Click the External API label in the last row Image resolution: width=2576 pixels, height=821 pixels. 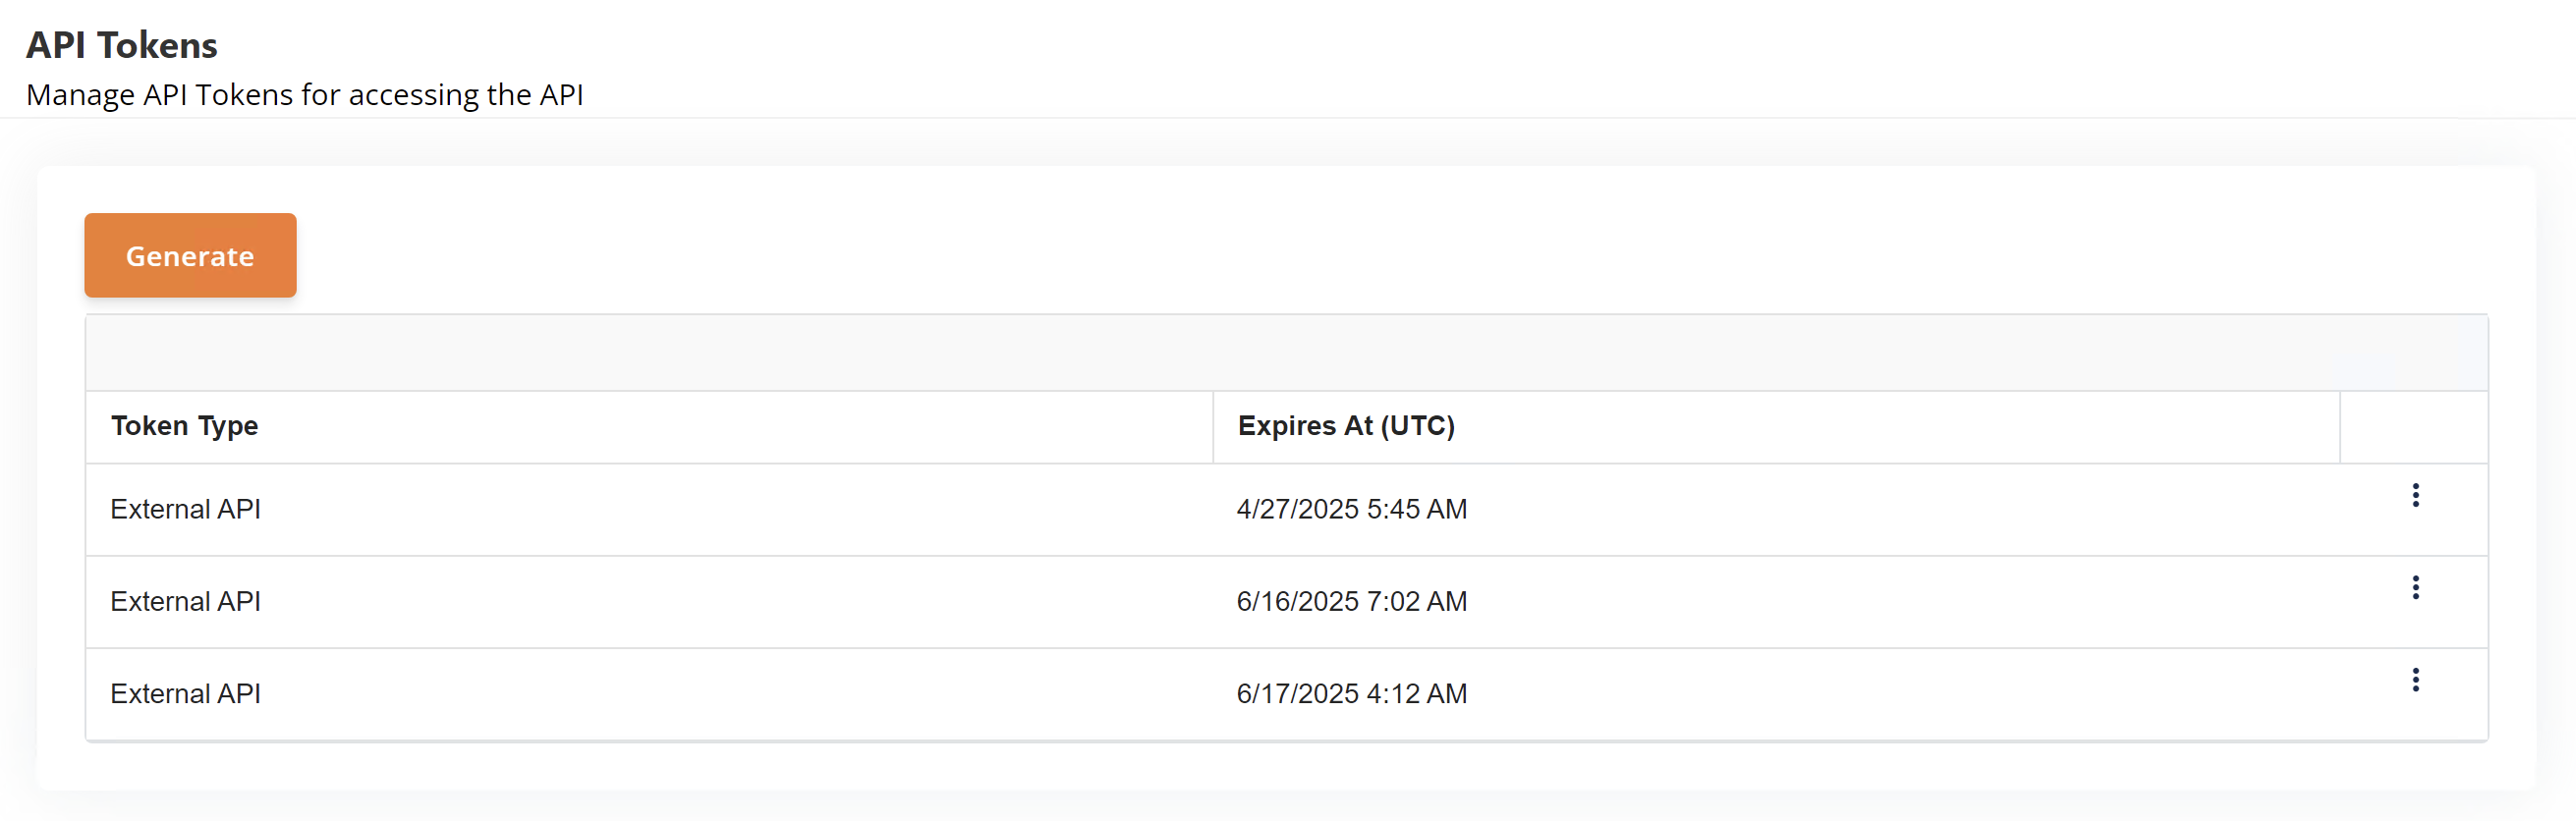tap(185, 693)
